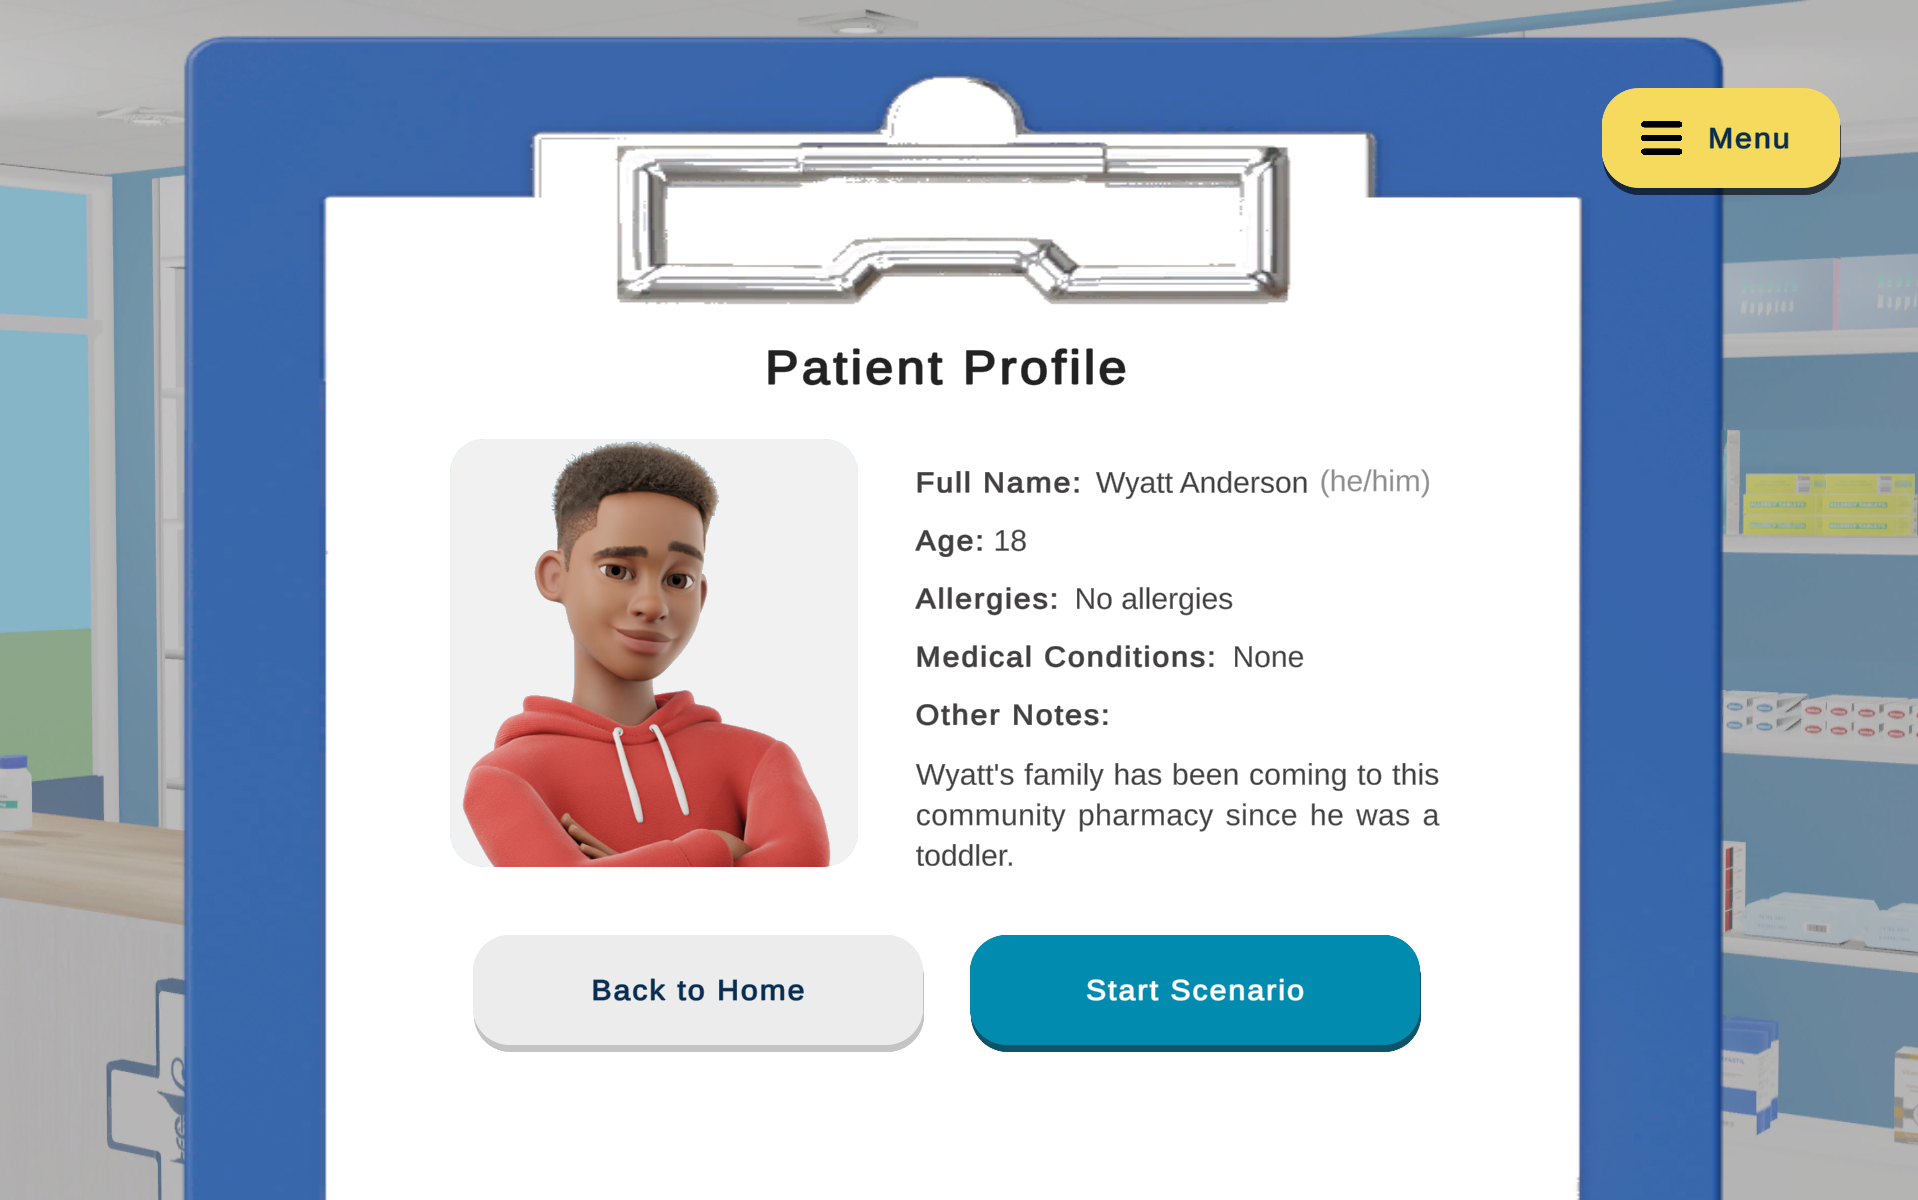Image resolution: width=1918 pixels, height=1200 pixels.
Task: Open the yellow Menu button
Action: coord(1720,138)
